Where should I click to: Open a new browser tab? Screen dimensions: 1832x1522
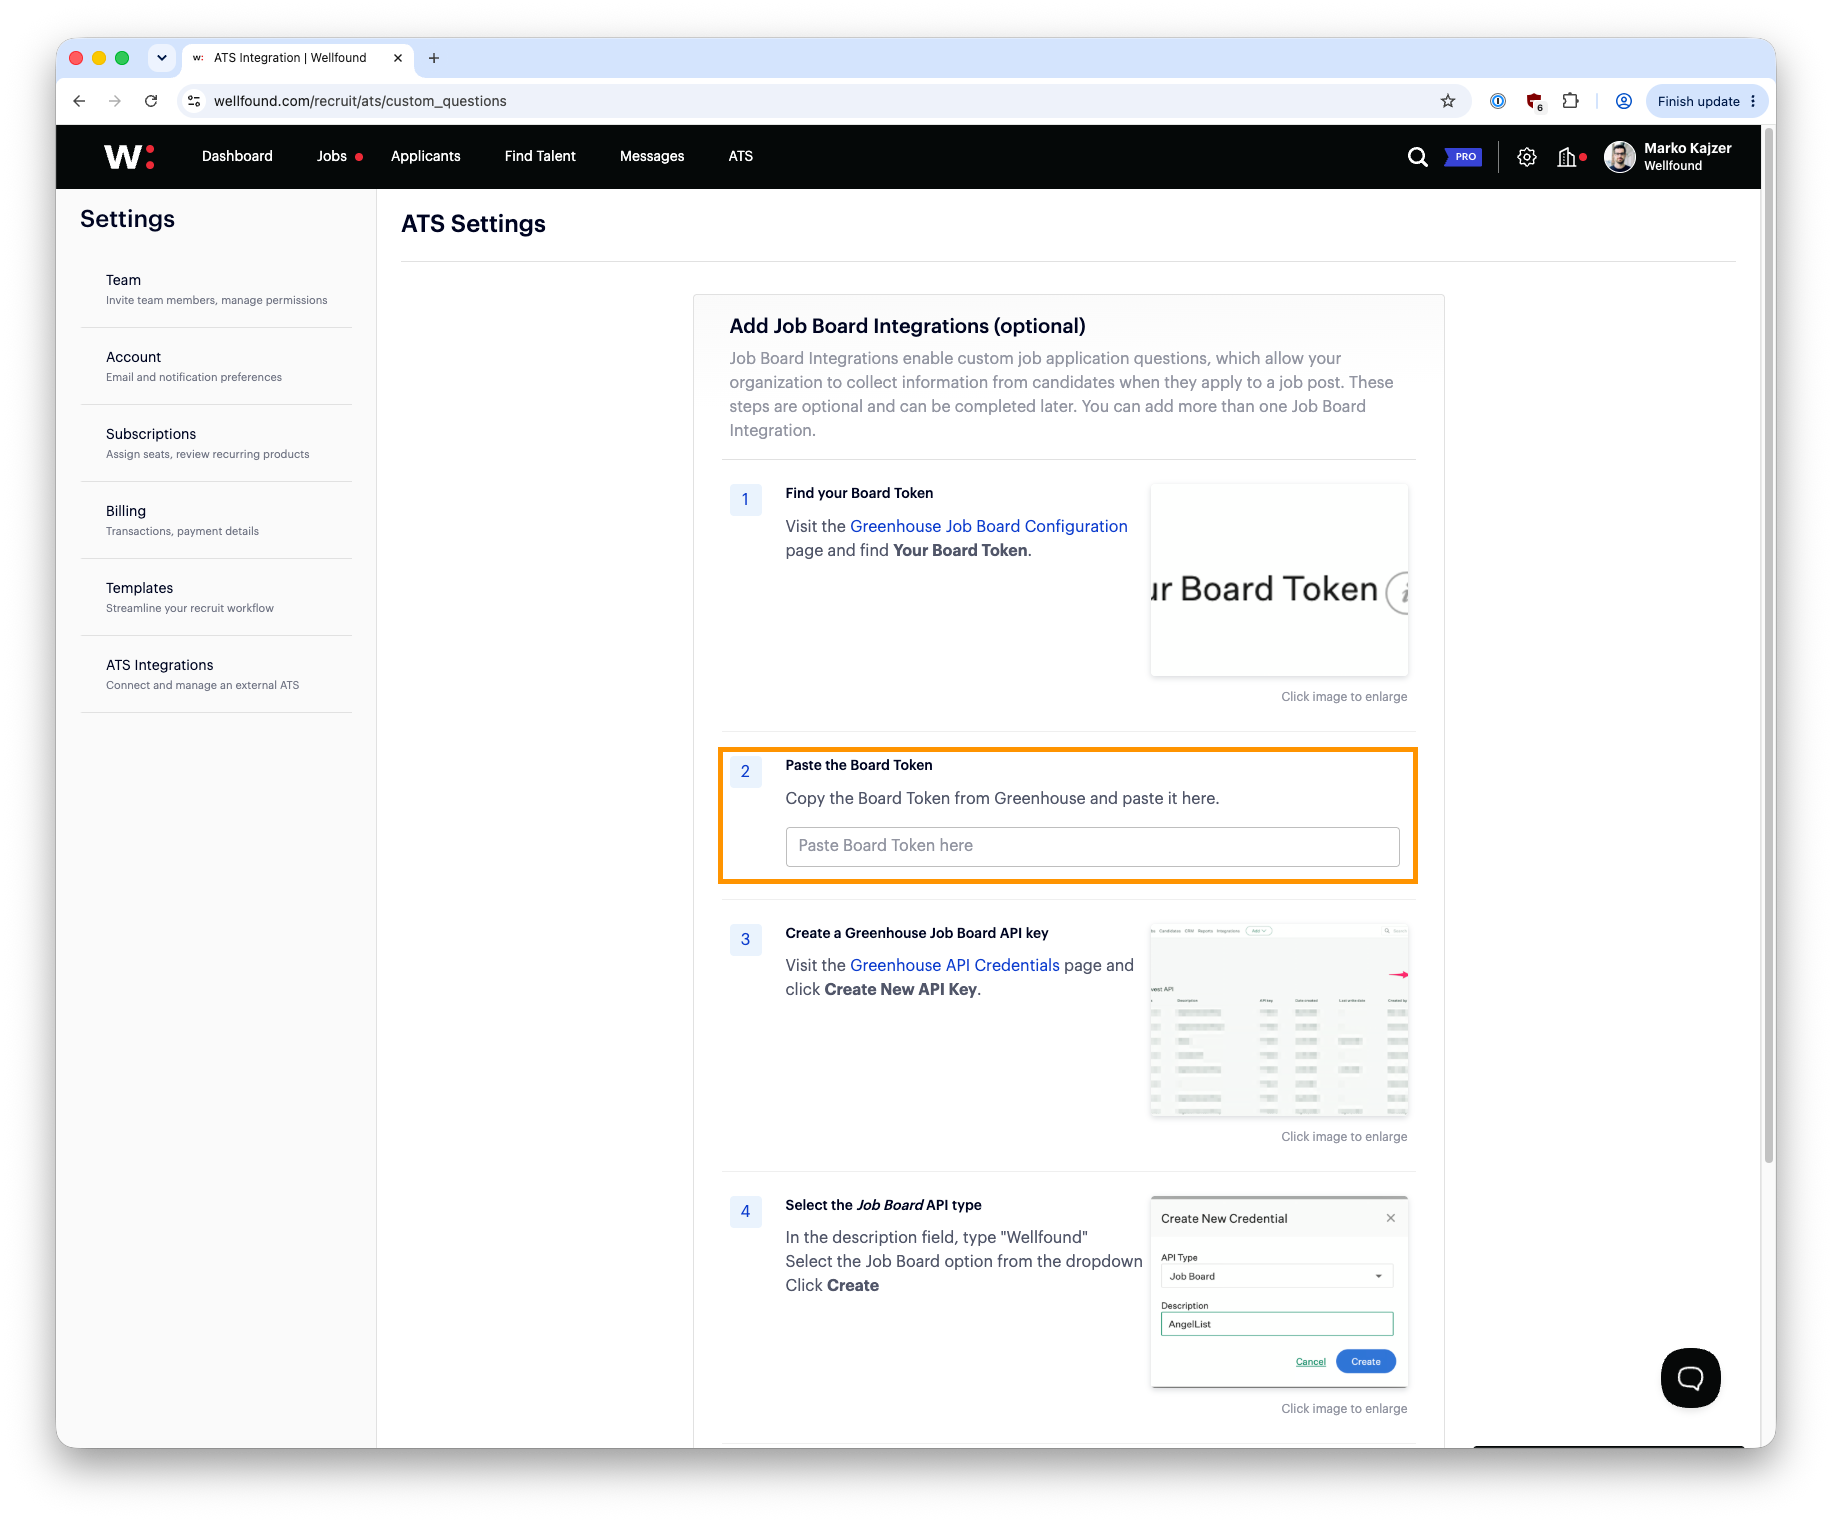coord(433,58)
